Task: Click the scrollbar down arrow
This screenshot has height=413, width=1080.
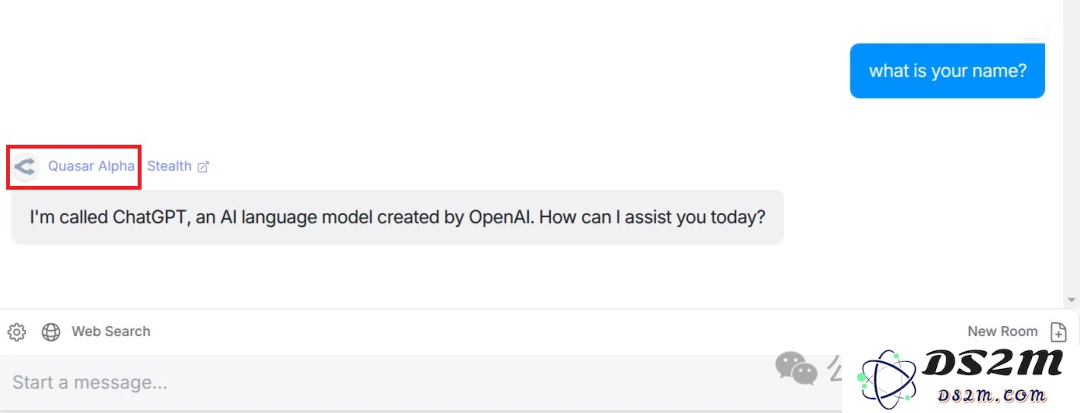Action: click(x=1071, y=300)
